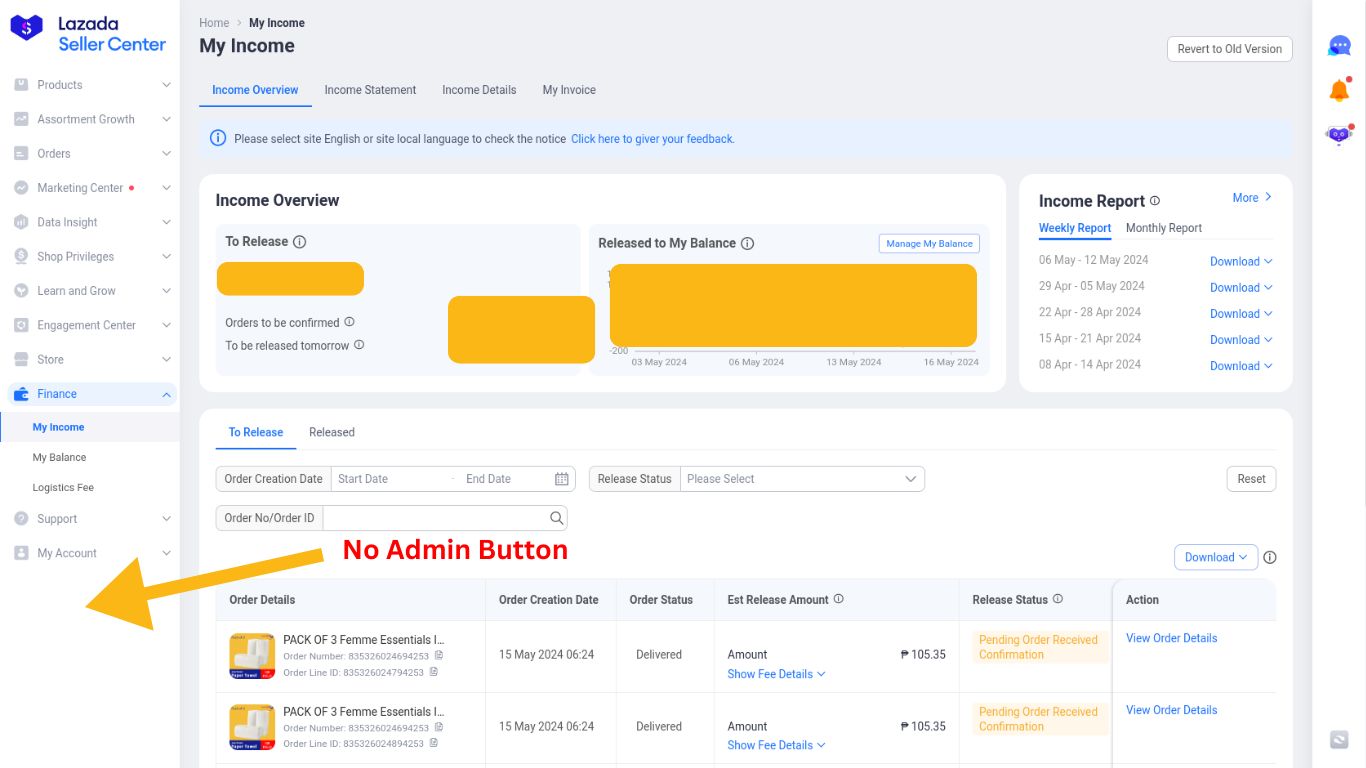Screen dimensions: 1366x768
Task: Click the assistant mascot icon on right edge
Action: click(1338, 133)
